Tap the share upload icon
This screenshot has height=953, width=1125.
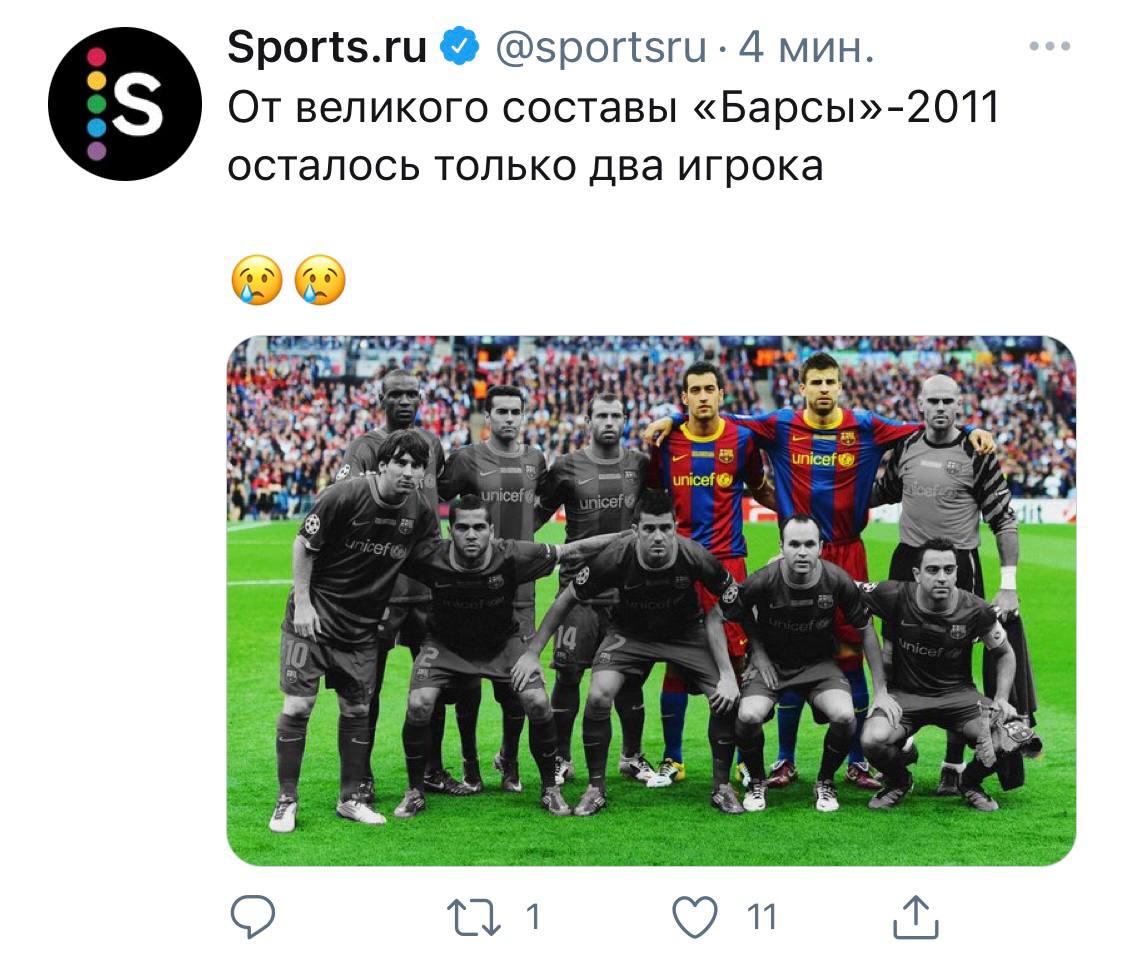[x=915, y=916]
